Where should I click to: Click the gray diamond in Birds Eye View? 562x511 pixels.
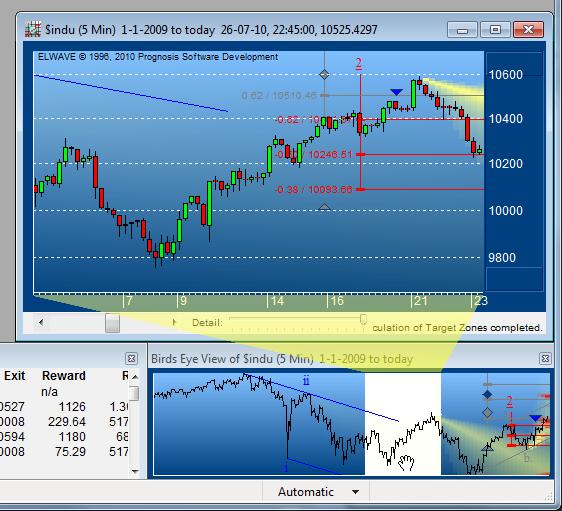(x=487, y=412)
